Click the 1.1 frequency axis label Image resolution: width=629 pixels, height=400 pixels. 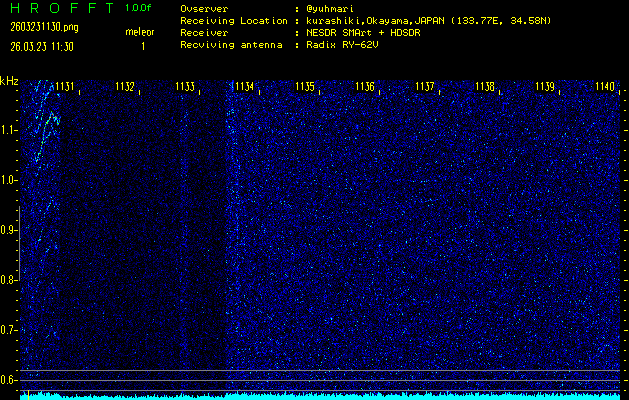click(9, 130)
